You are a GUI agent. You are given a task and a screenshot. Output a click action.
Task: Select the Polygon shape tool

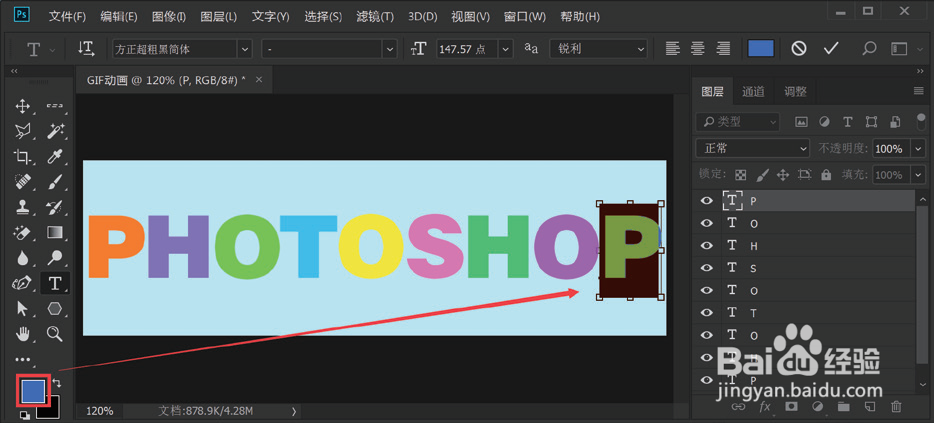tap(55, 308)
